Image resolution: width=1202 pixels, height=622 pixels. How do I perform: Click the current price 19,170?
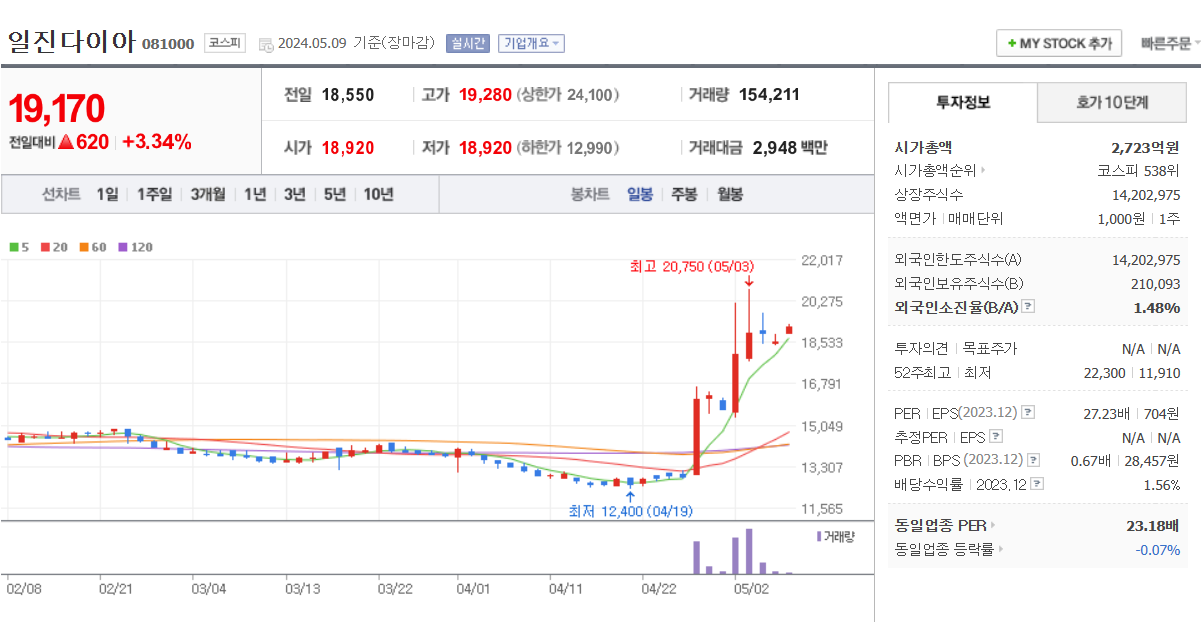coord(57,109)
